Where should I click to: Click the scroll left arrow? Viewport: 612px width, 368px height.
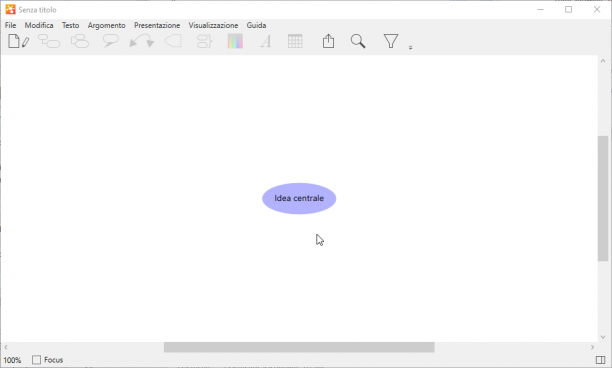6,347
